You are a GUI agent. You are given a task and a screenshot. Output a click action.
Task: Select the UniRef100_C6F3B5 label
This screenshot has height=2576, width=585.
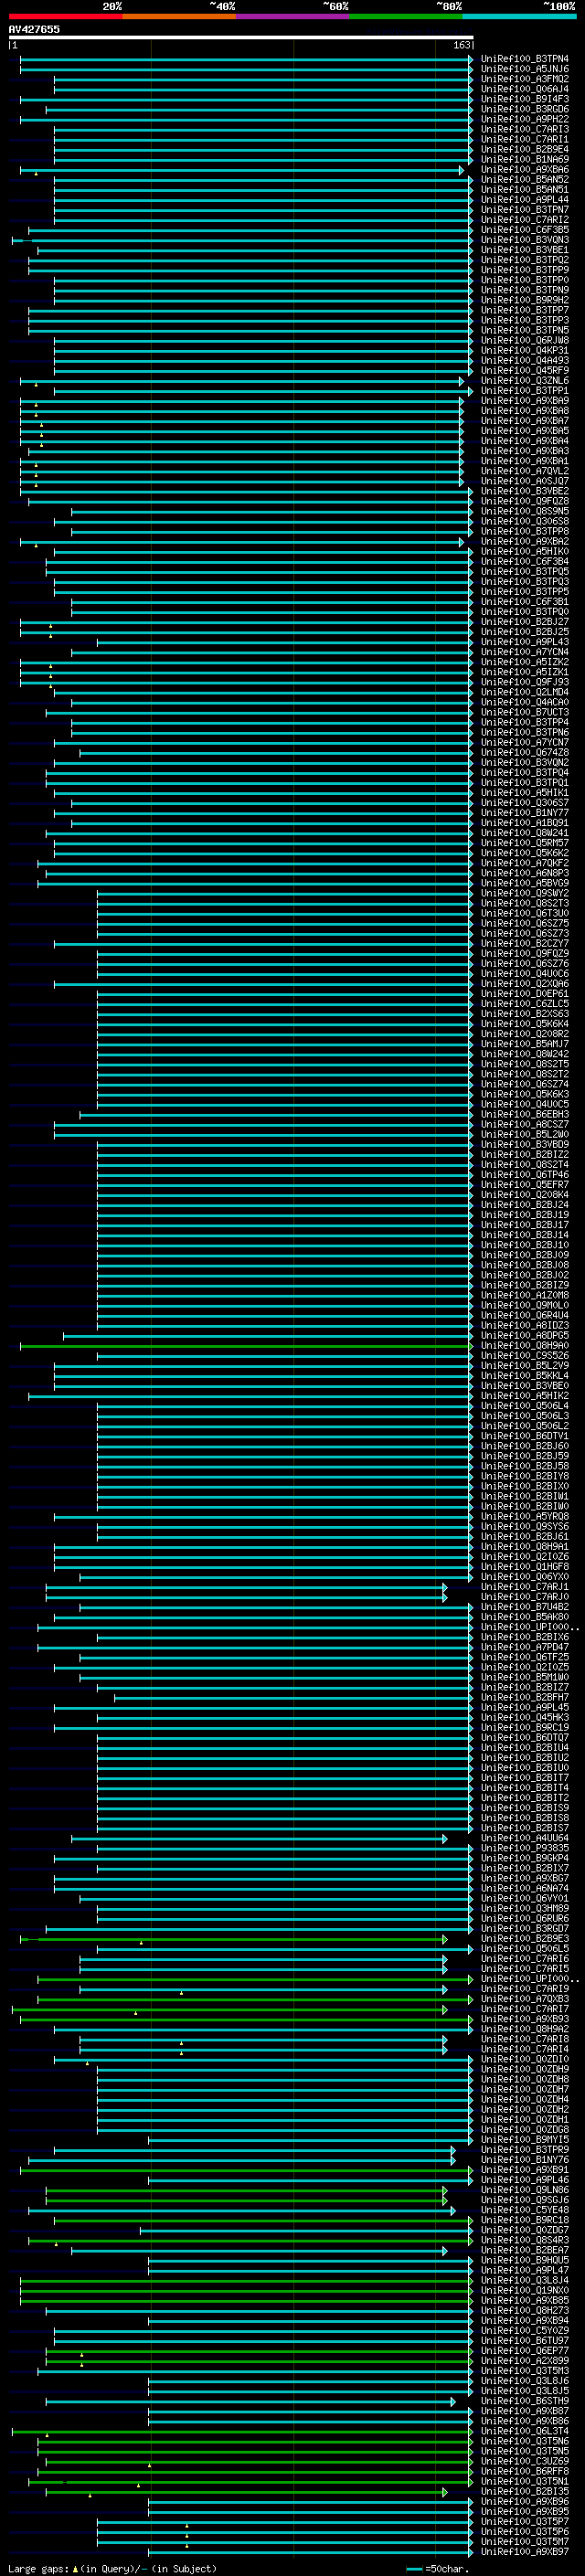[524, 230]
